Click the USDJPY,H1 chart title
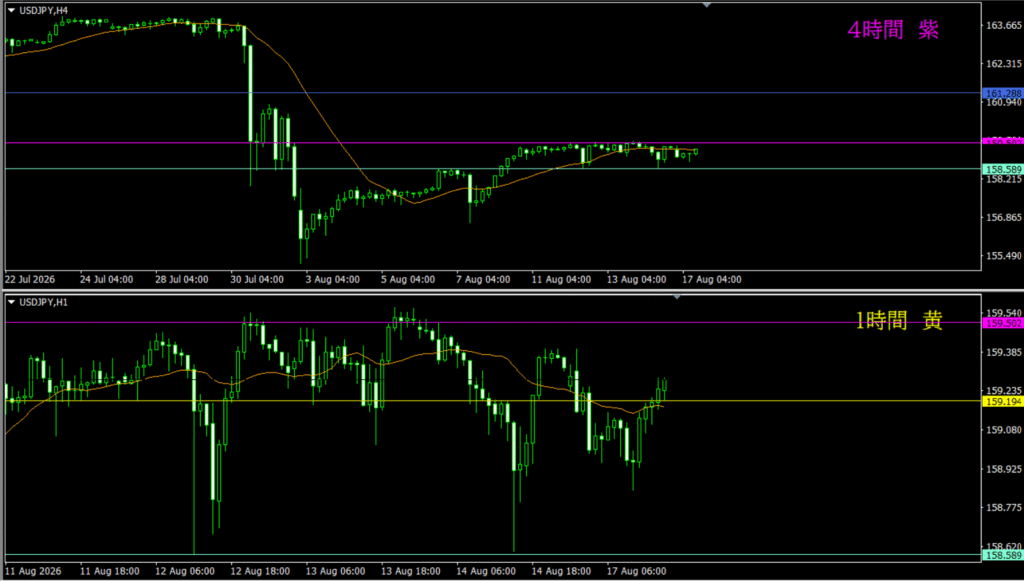Image resolution: width=1024 pixels, height=581 pixels. pyautogui.click(x=43, y=302)
